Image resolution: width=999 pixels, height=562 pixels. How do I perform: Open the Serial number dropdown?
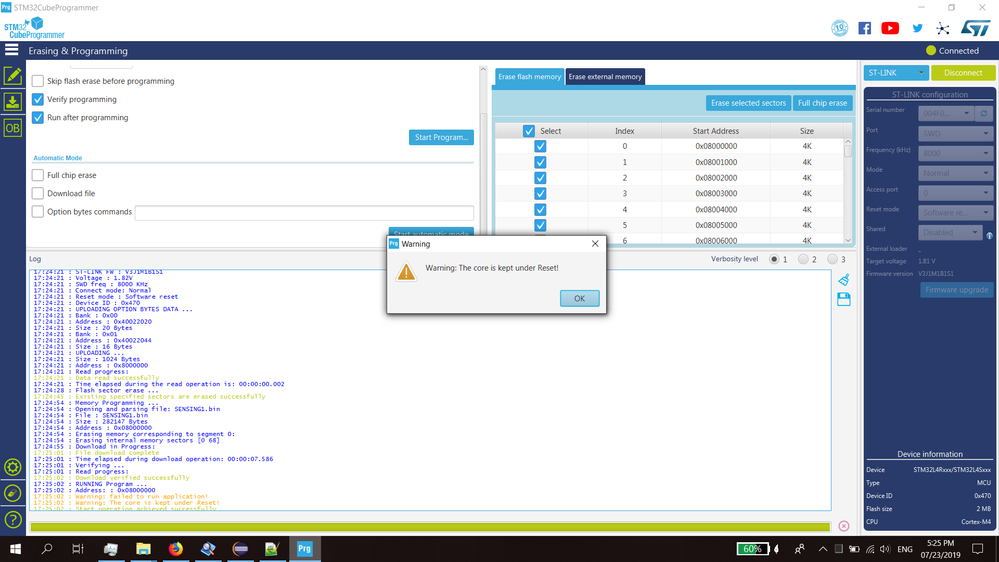pos(946,113)
